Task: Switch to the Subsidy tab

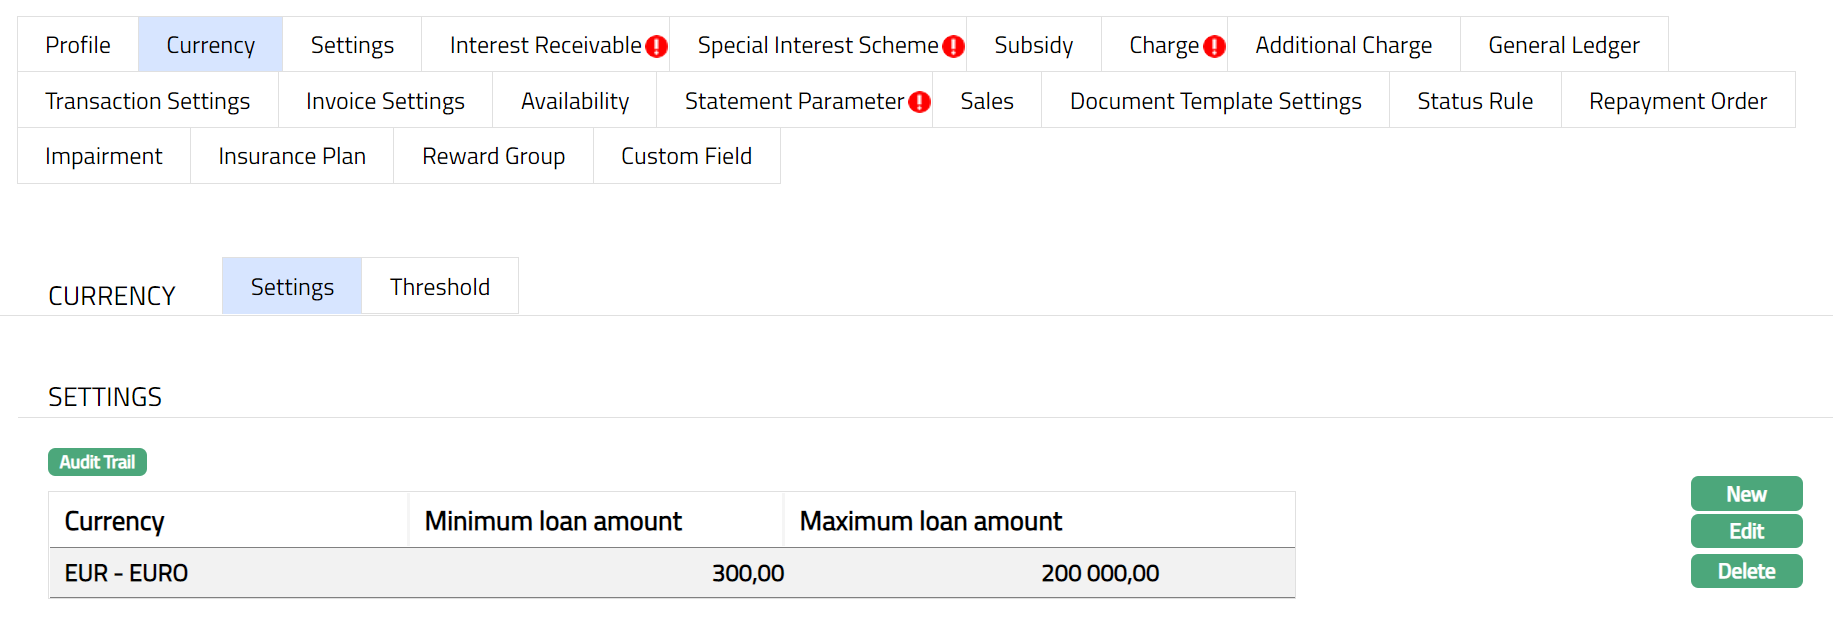Action: 1033,45
